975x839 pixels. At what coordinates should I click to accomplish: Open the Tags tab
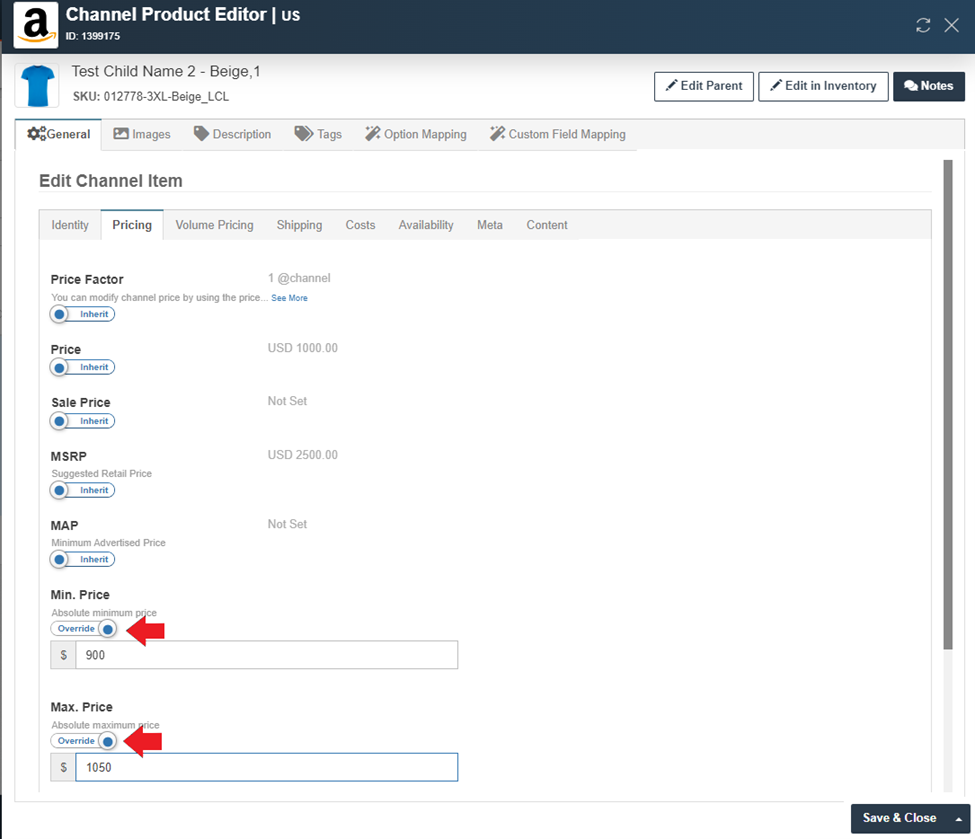click(318, 134)
